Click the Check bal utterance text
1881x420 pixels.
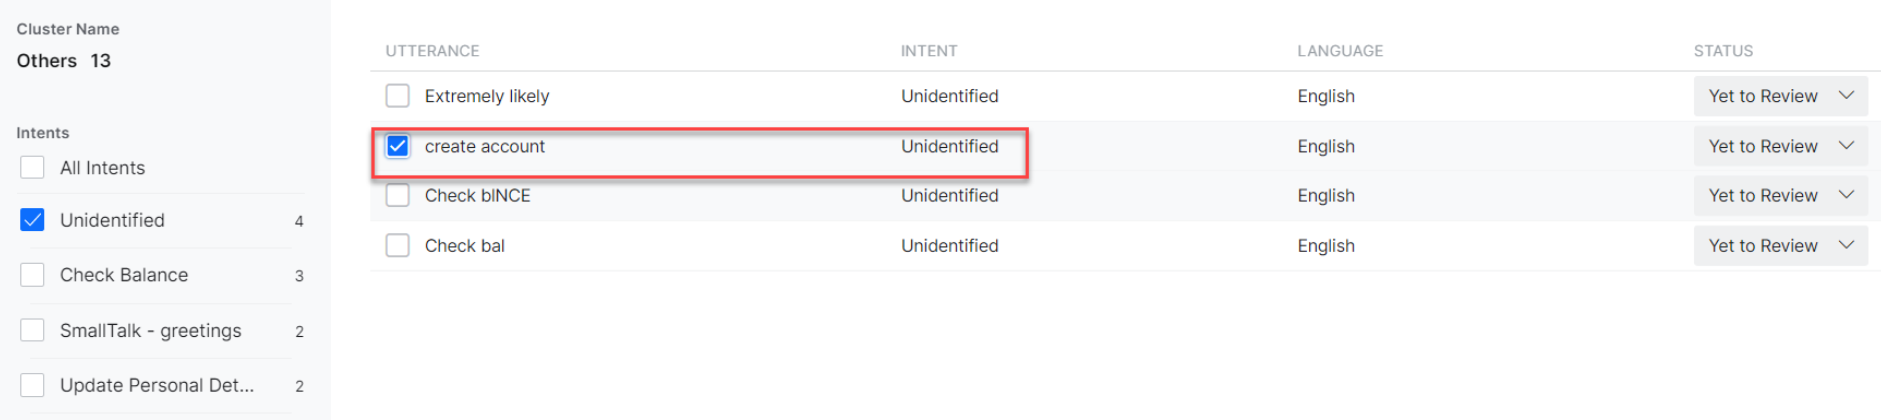(465, 245)
